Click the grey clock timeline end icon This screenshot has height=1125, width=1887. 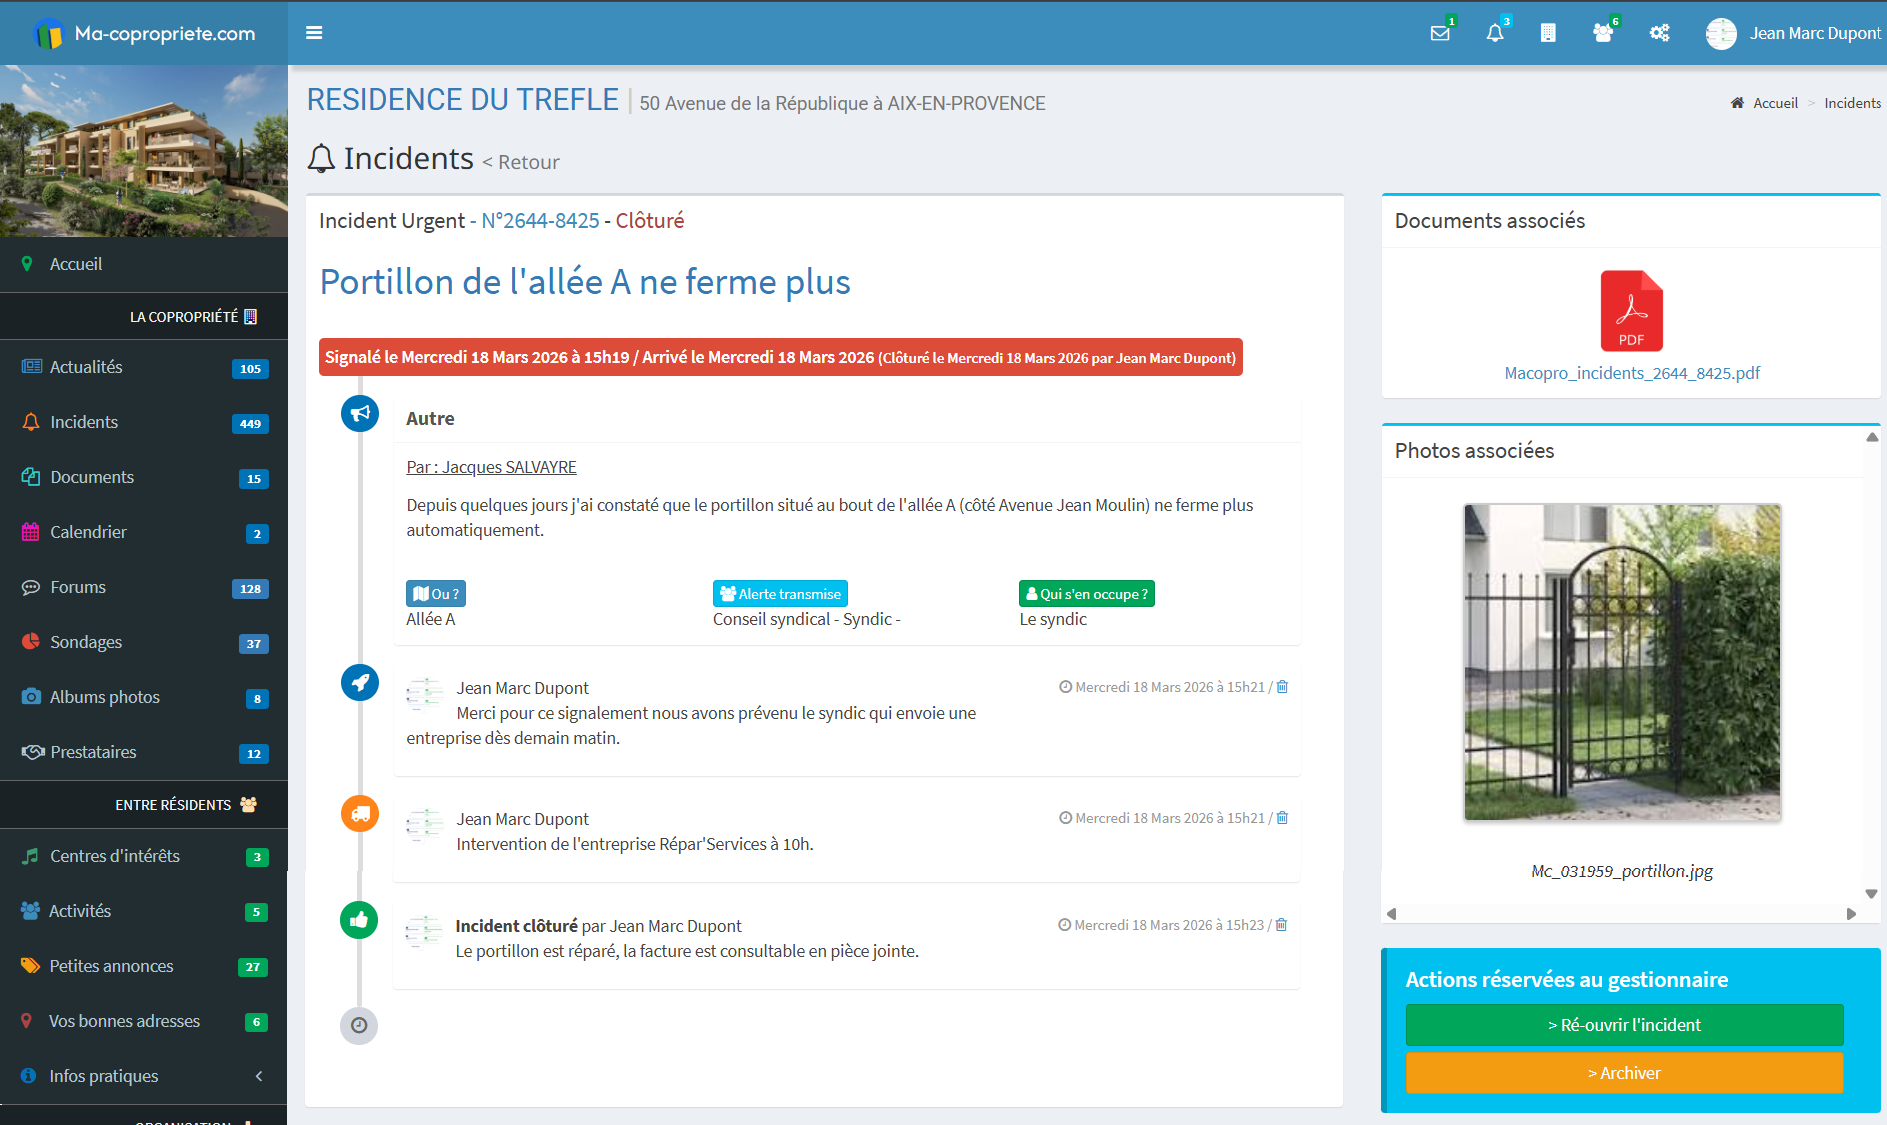(x=359, y=1026)
